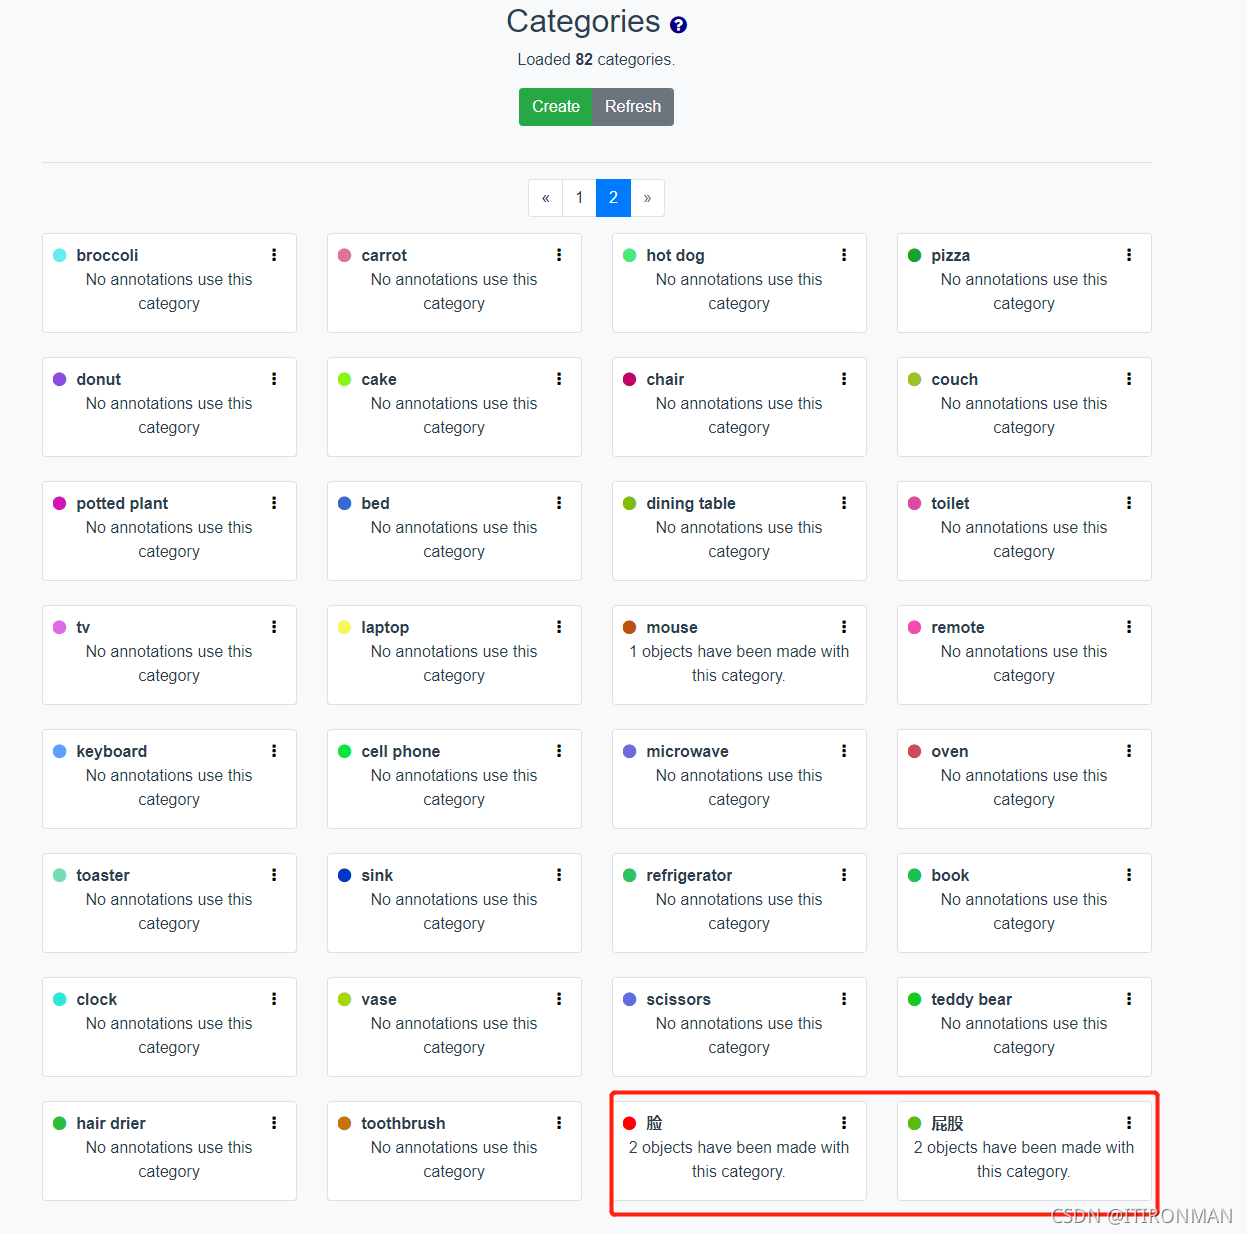Open the refrigerator category three-dot menu
This screenshot has height=1234, width=1247.
click(844, 875)
